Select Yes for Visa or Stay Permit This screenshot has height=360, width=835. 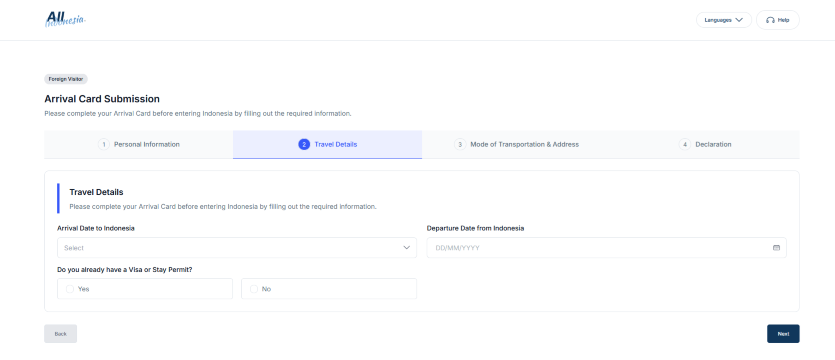[145, 289]
